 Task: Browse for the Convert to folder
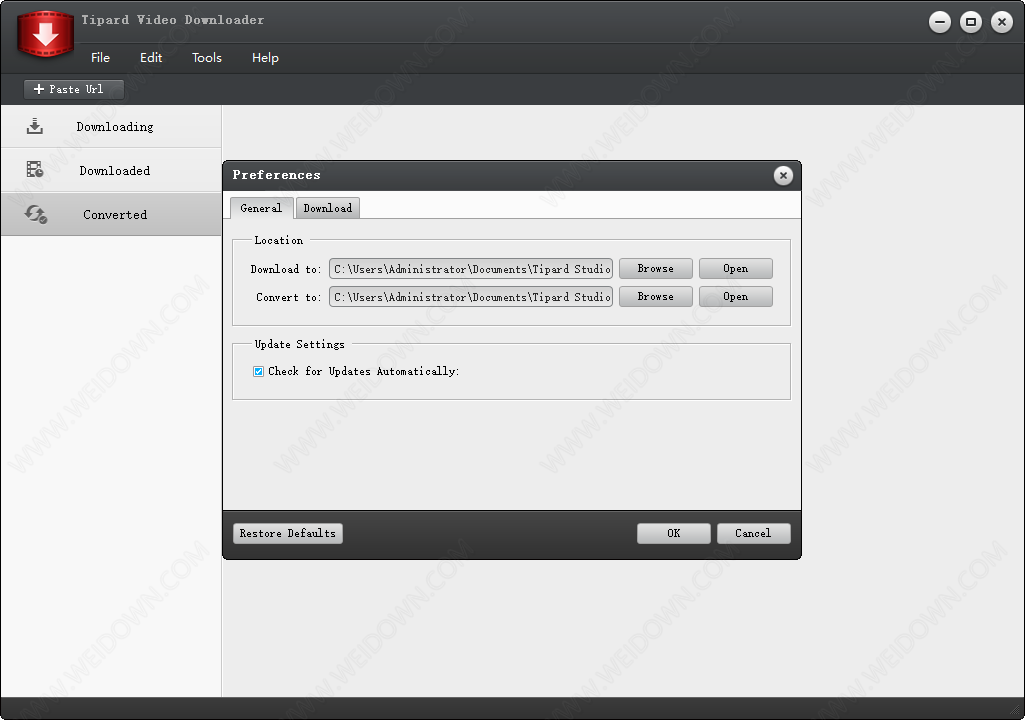tap(656, 297)
